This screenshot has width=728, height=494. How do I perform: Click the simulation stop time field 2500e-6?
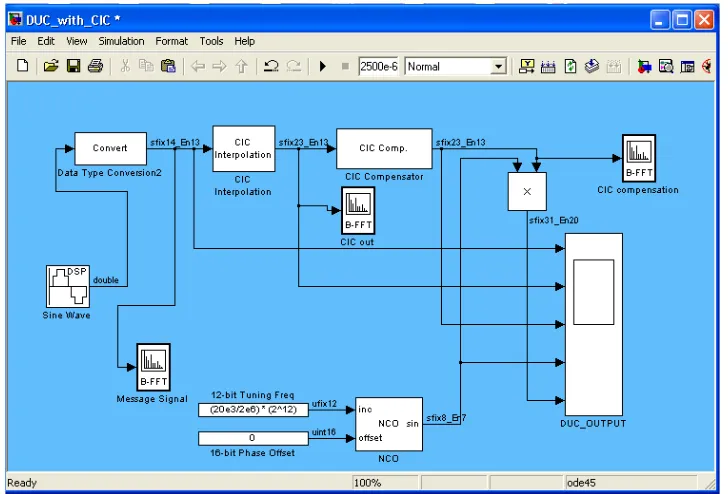378,66
